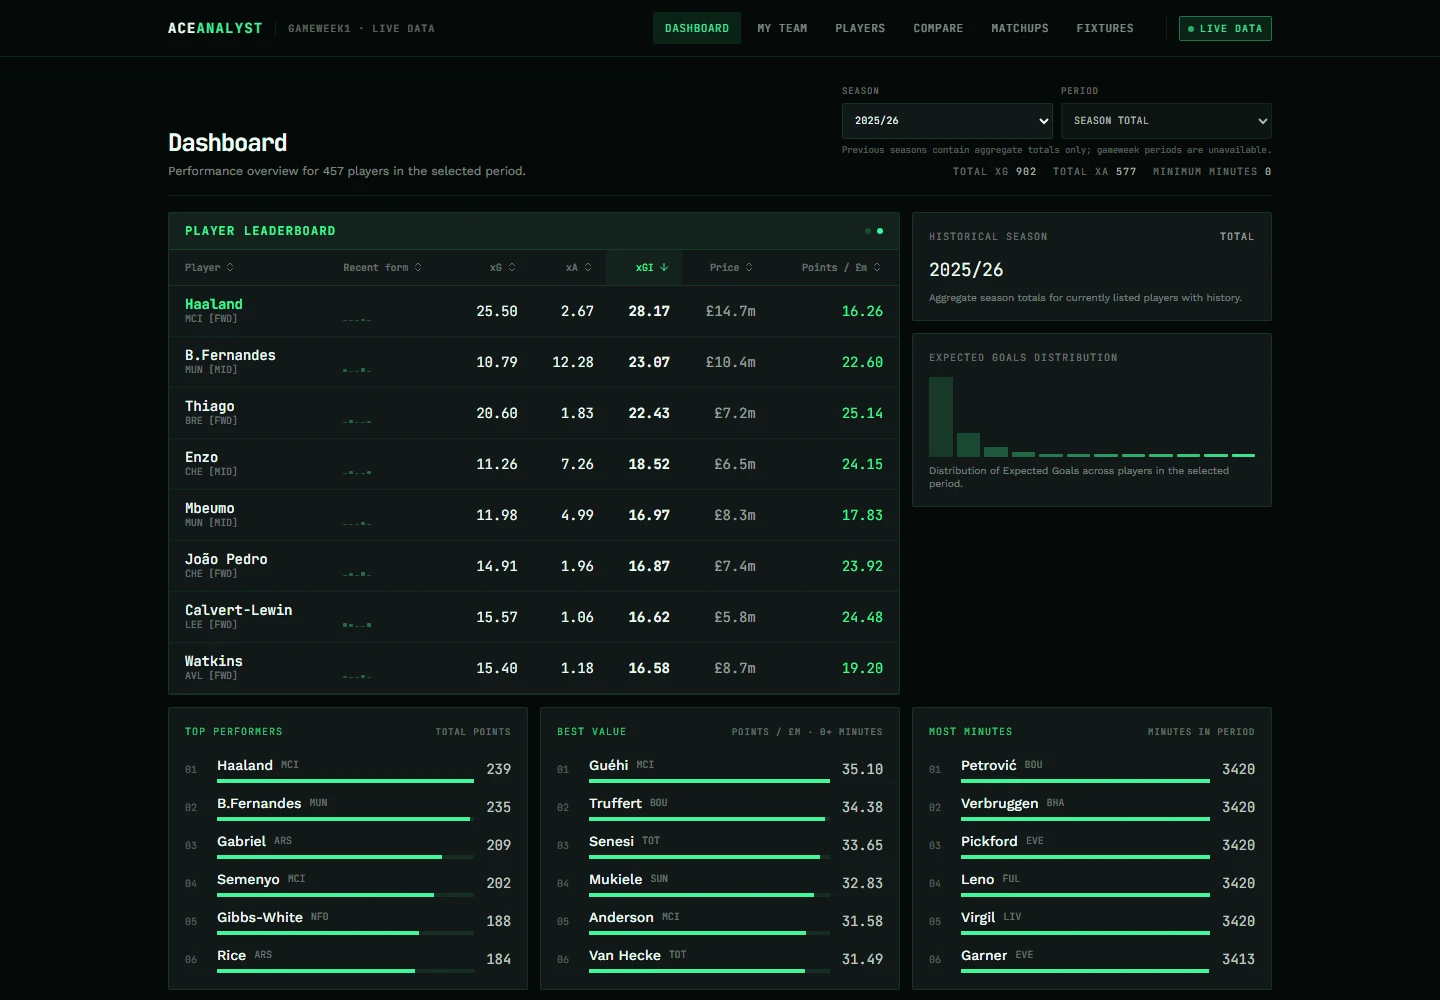Click B.Fernandes' price £10.4m
Screen dimensions: 1440x1000
pos(731,362)
